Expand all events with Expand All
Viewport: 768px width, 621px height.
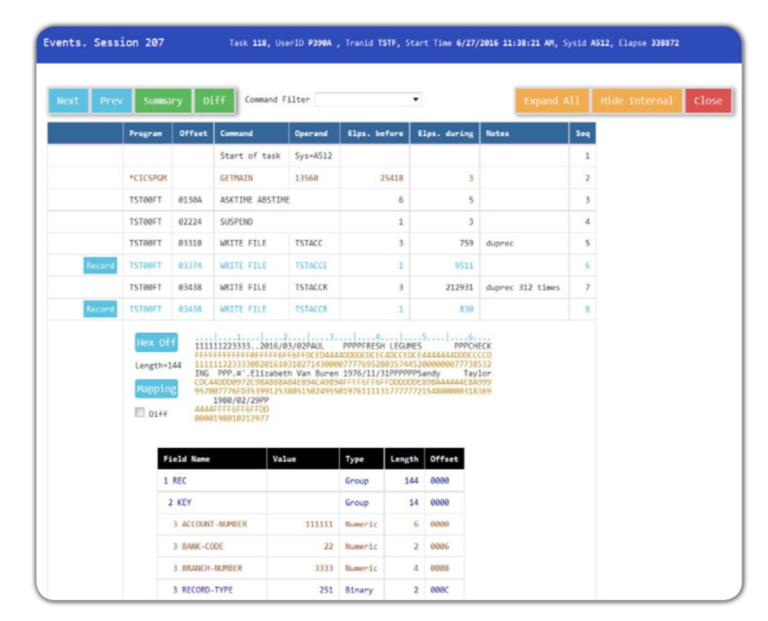552,101
